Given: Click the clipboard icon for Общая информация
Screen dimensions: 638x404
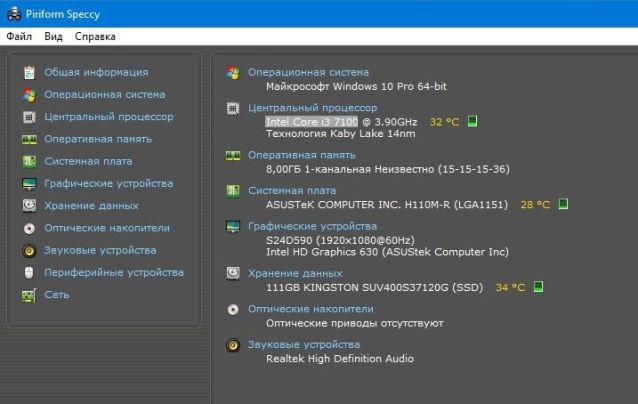Looking at the screenshot, I should pyautogui.click(x=29, y=72).
